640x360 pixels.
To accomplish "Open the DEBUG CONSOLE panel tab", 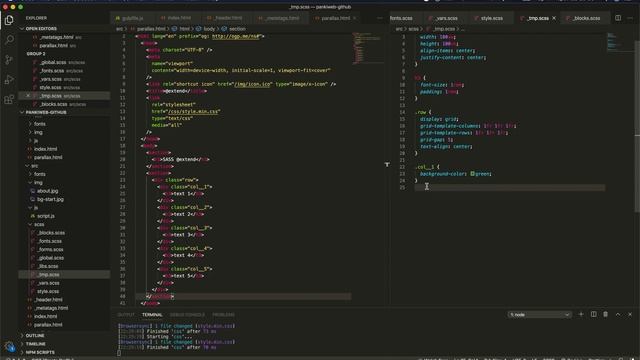I will click(x=187, y=315).
